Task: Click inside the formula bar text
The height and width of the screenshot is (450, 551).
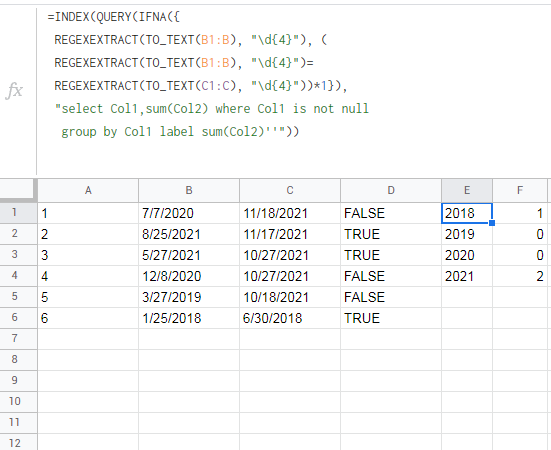Action: pos(208,74)
